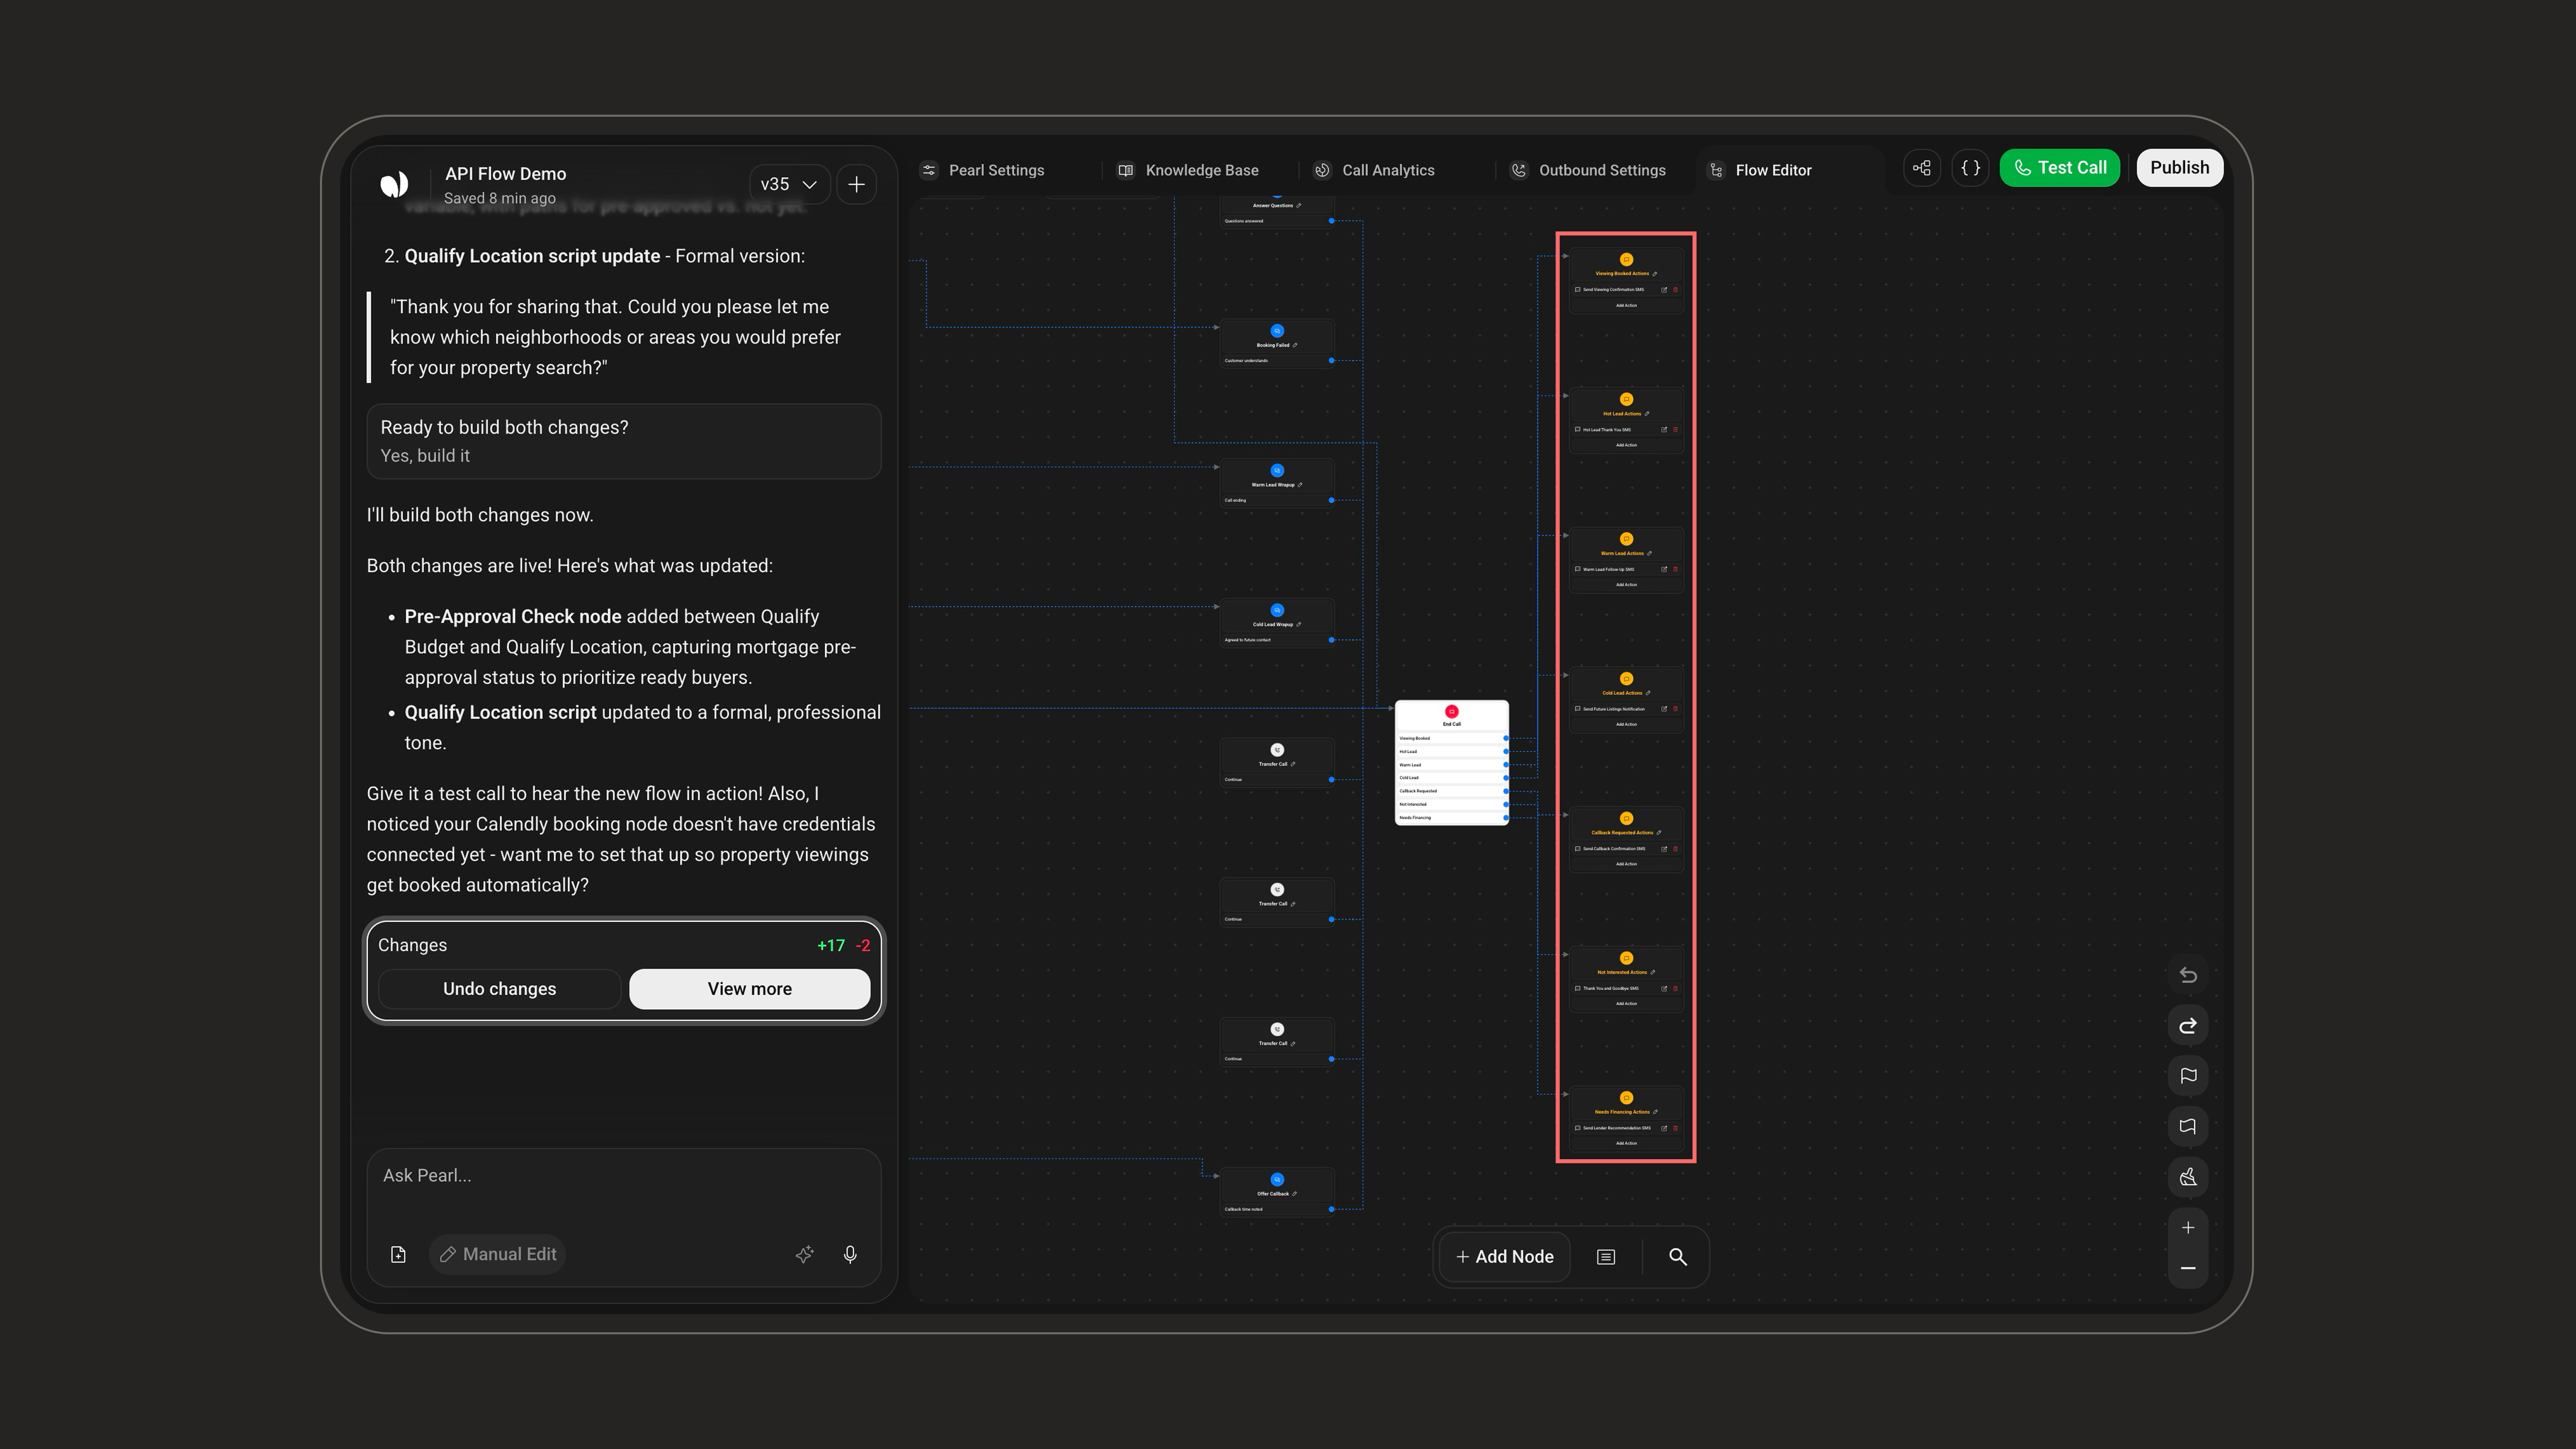
Task: Activate the microphone voice input
Action: click(850, 1254)
